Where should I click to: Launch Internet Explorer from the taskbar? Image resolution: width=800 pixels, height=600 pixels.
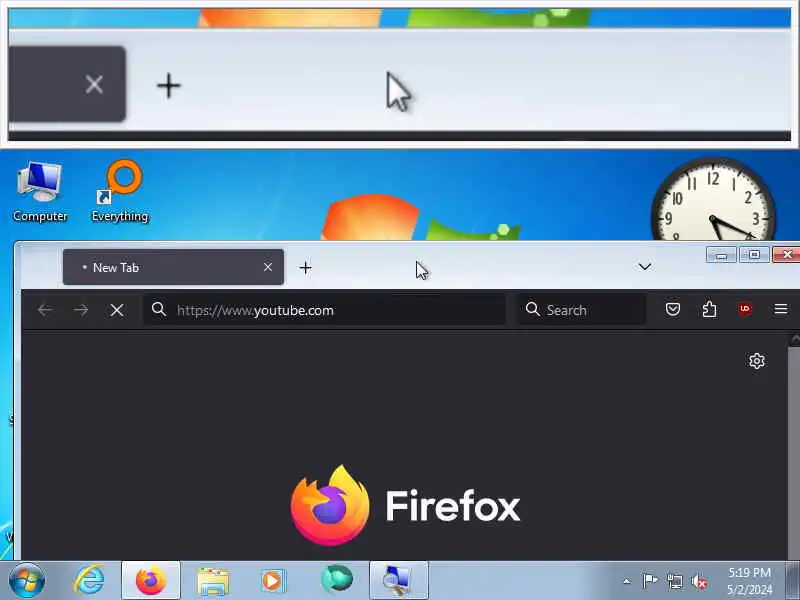[x=89, y=581]
